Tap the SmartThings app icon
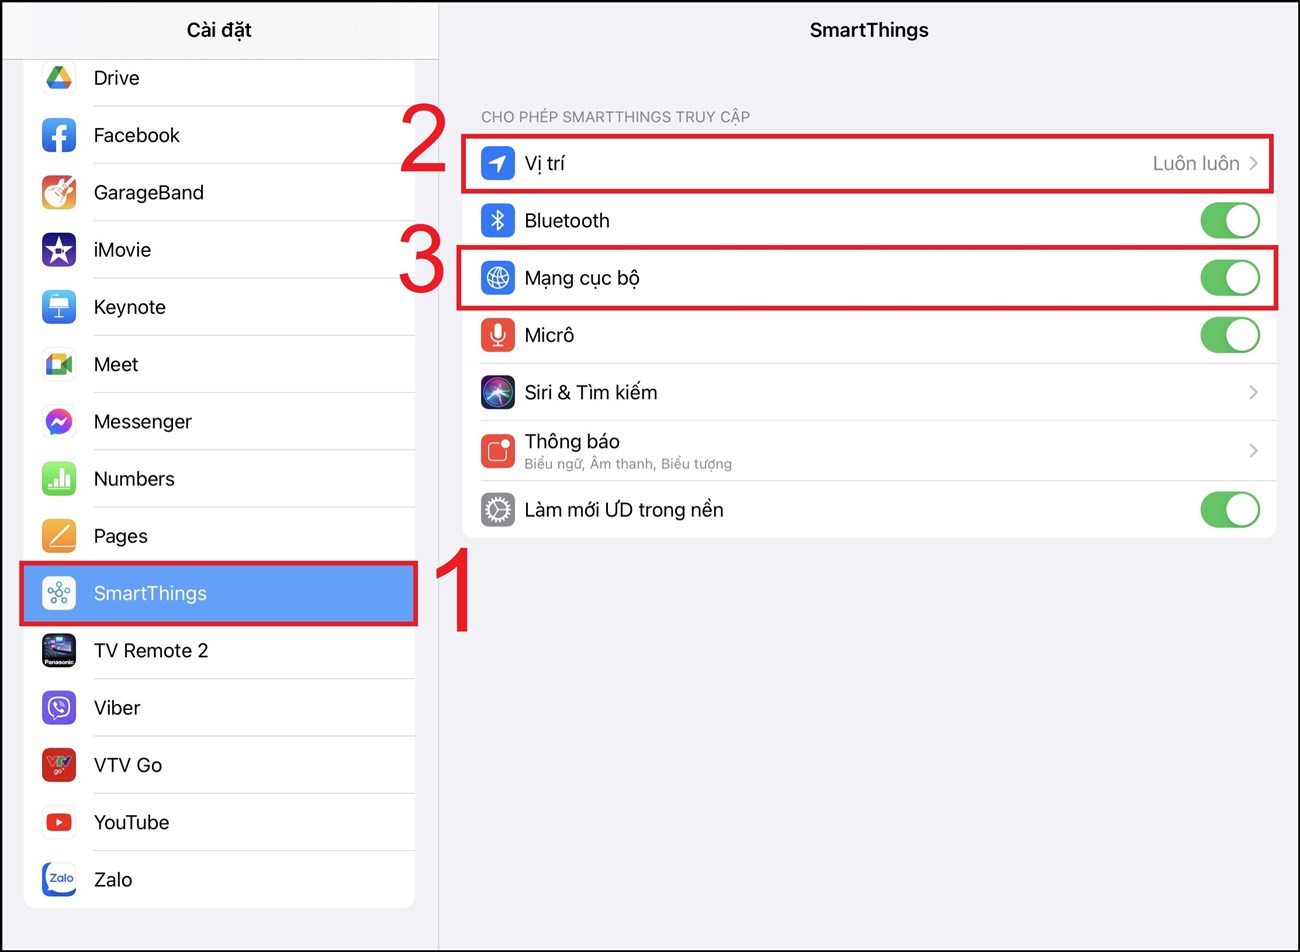The height and width of the screenshot is (952, 1300). pyautogui.click(x=59, y=593)
